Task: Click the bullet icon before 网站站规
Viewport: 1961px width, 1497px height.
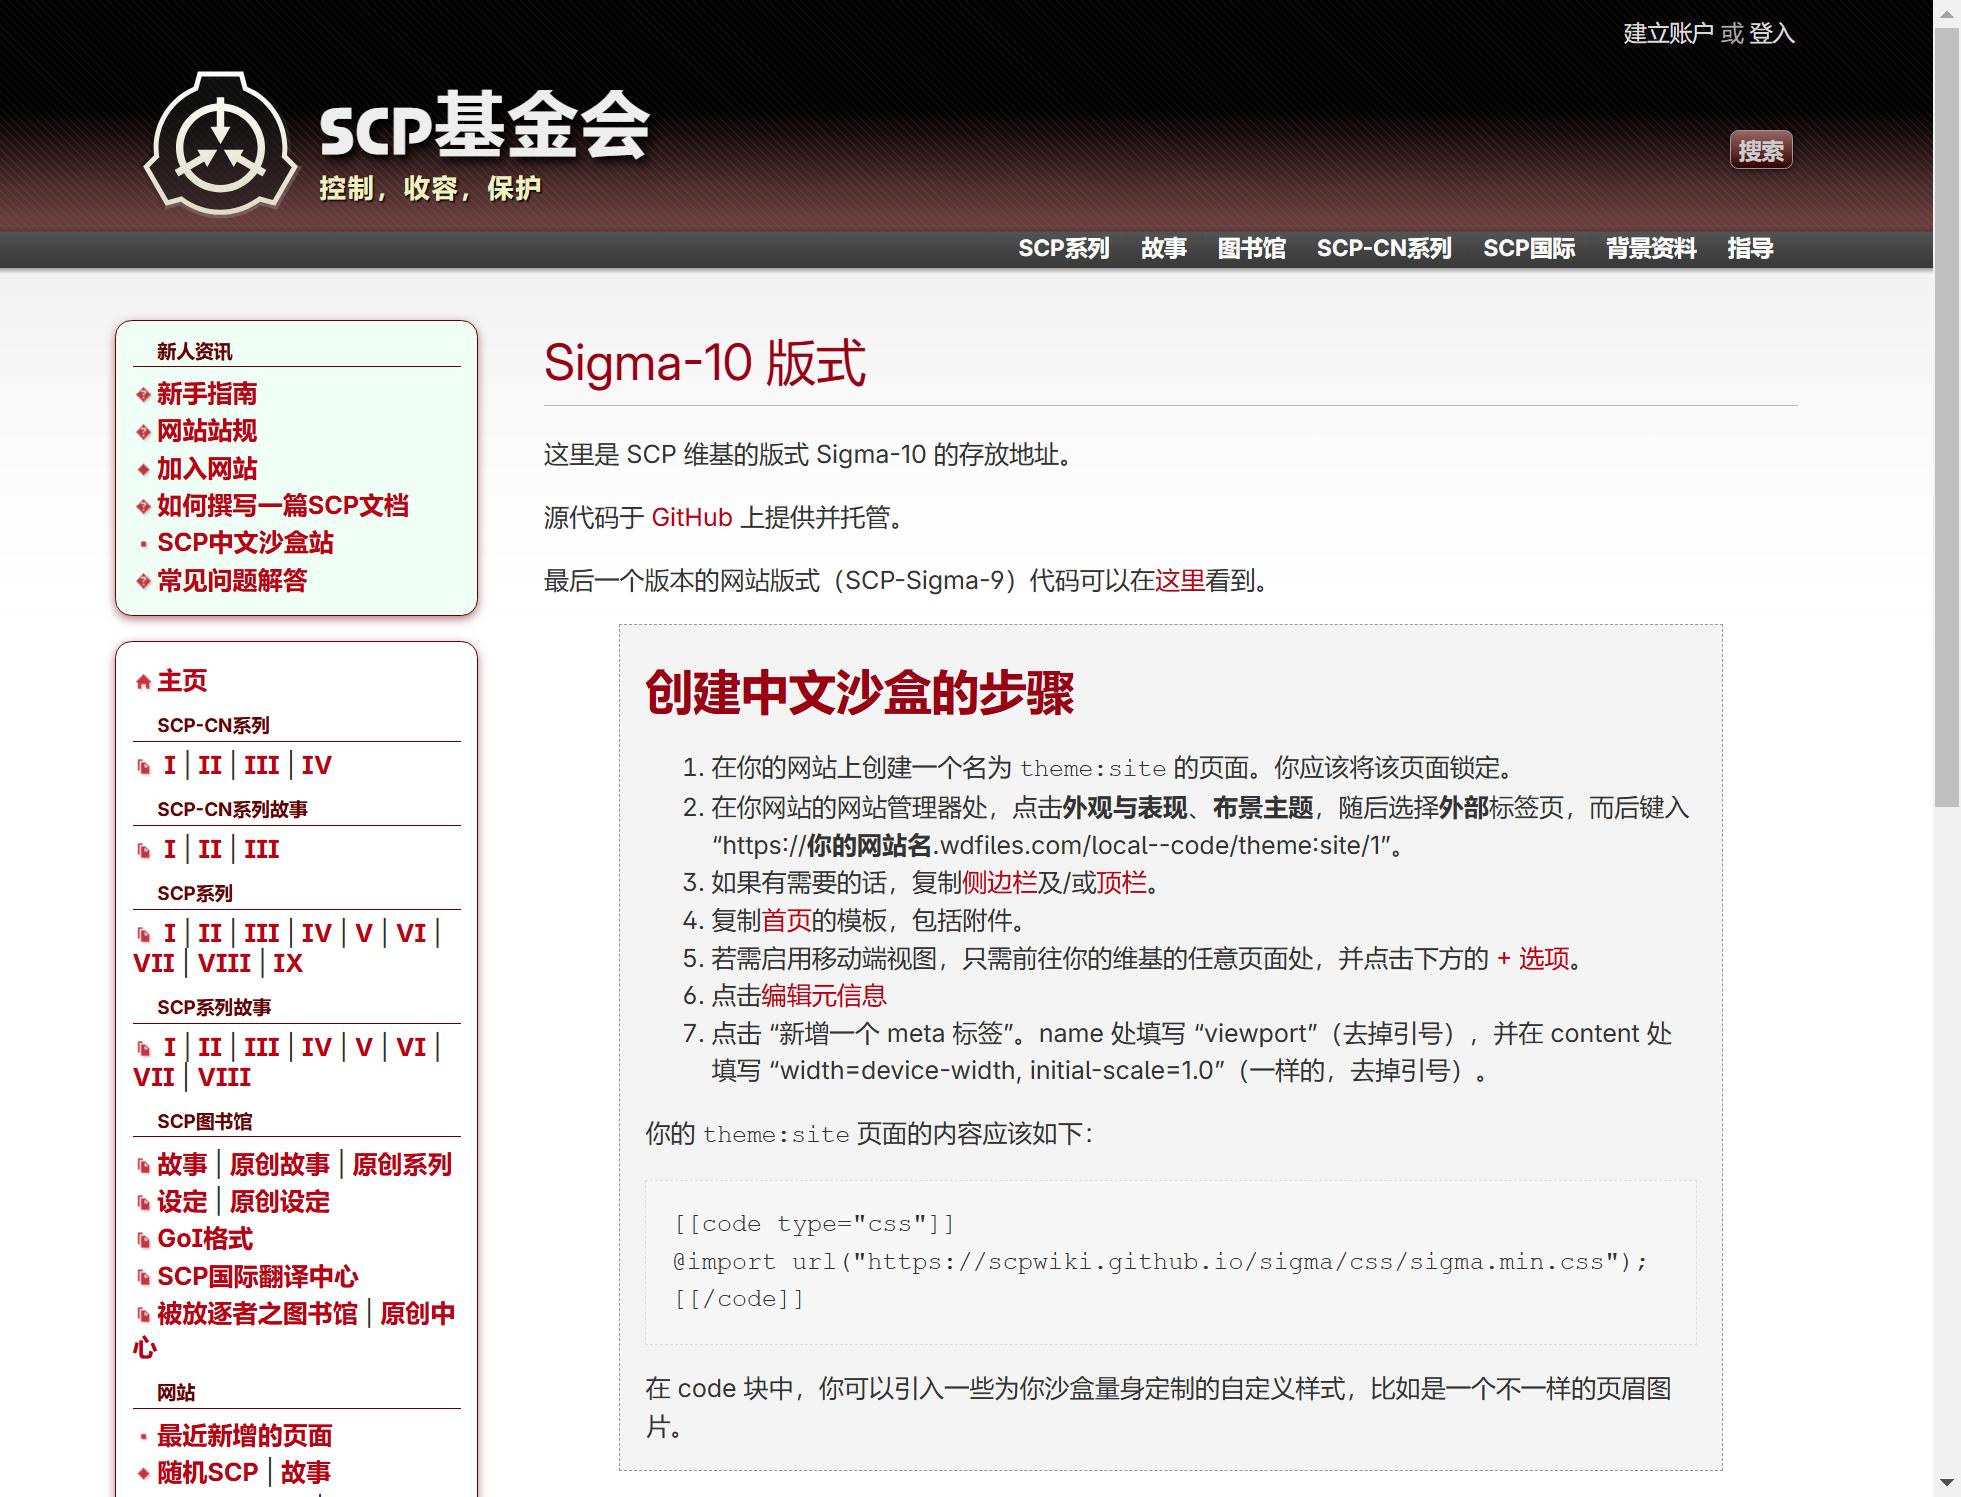Action: (x=143, y=432)
